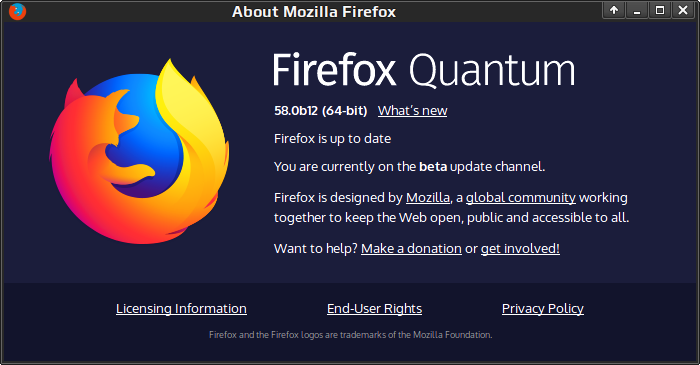This screenshot has width=700, height=365.
Task: Click the bold beta channel word
Action: coord(433,167)
